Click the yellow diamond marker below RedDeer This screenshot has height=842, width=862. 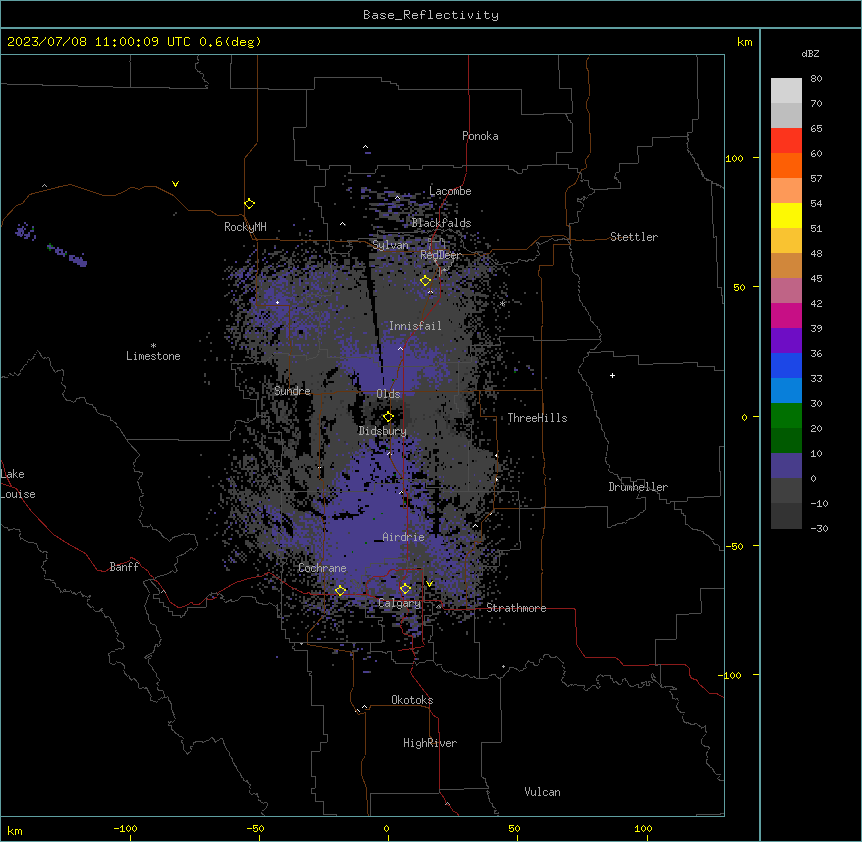tap(426, 280)
